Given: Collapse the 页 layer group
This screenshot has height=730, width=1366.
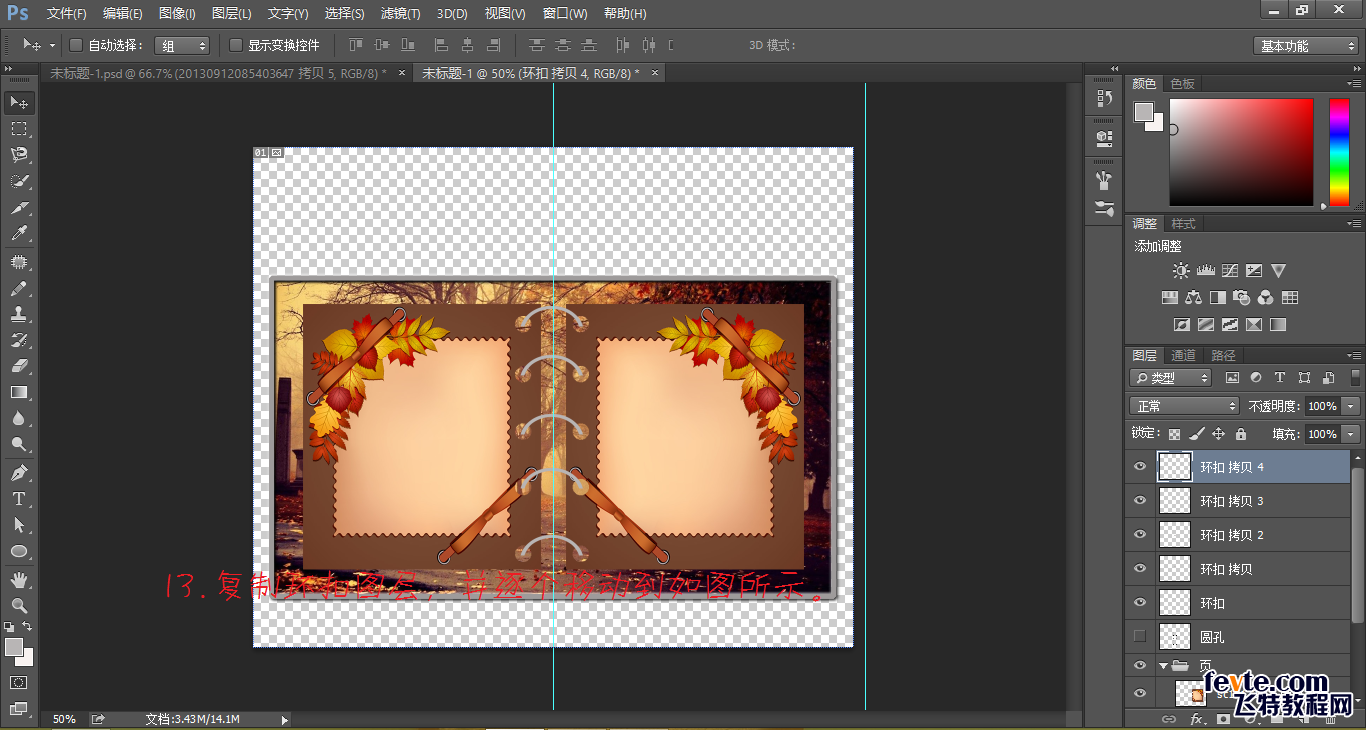Looking at the screenshot, I should (x=1164, y=665).
